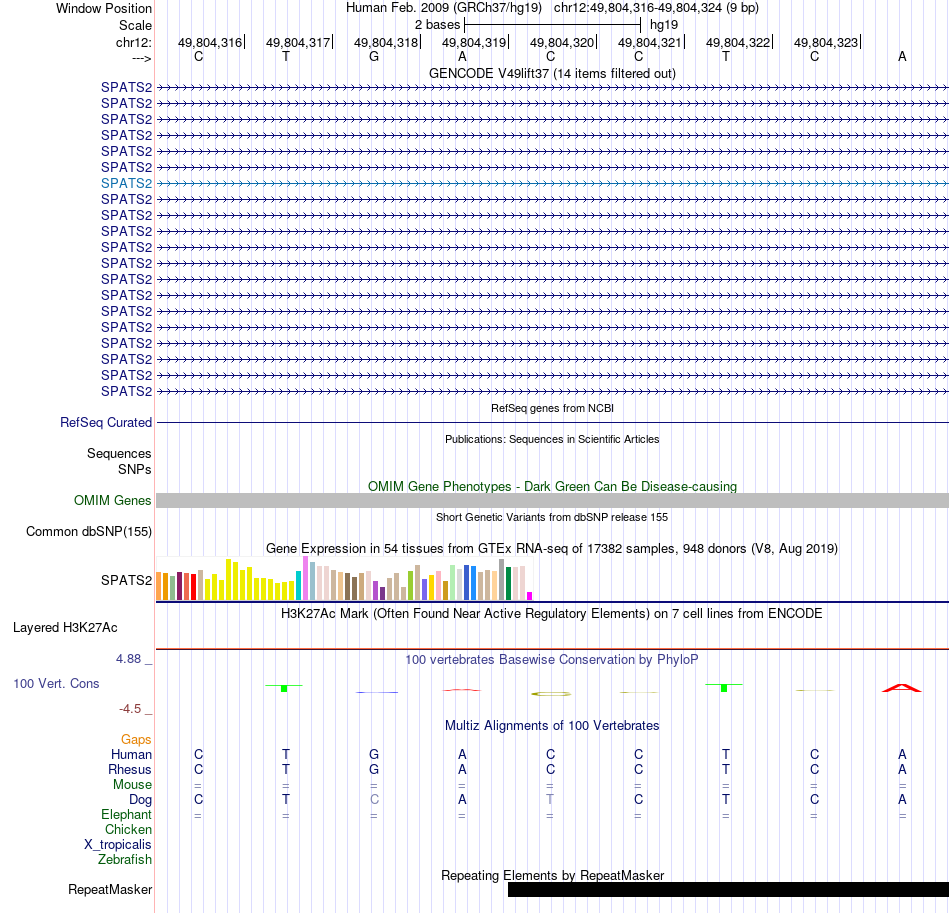Click the SNPs subtrack label

135,469
